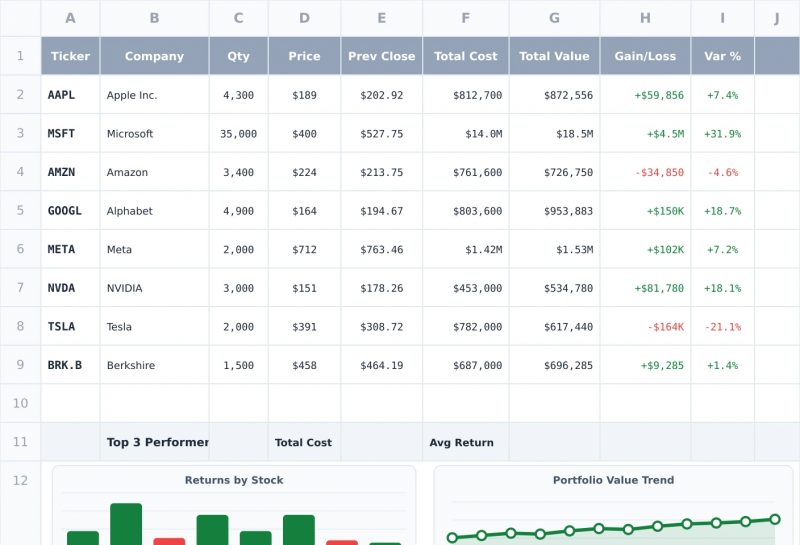Select the AAPL ticker cell

[70, 95]
